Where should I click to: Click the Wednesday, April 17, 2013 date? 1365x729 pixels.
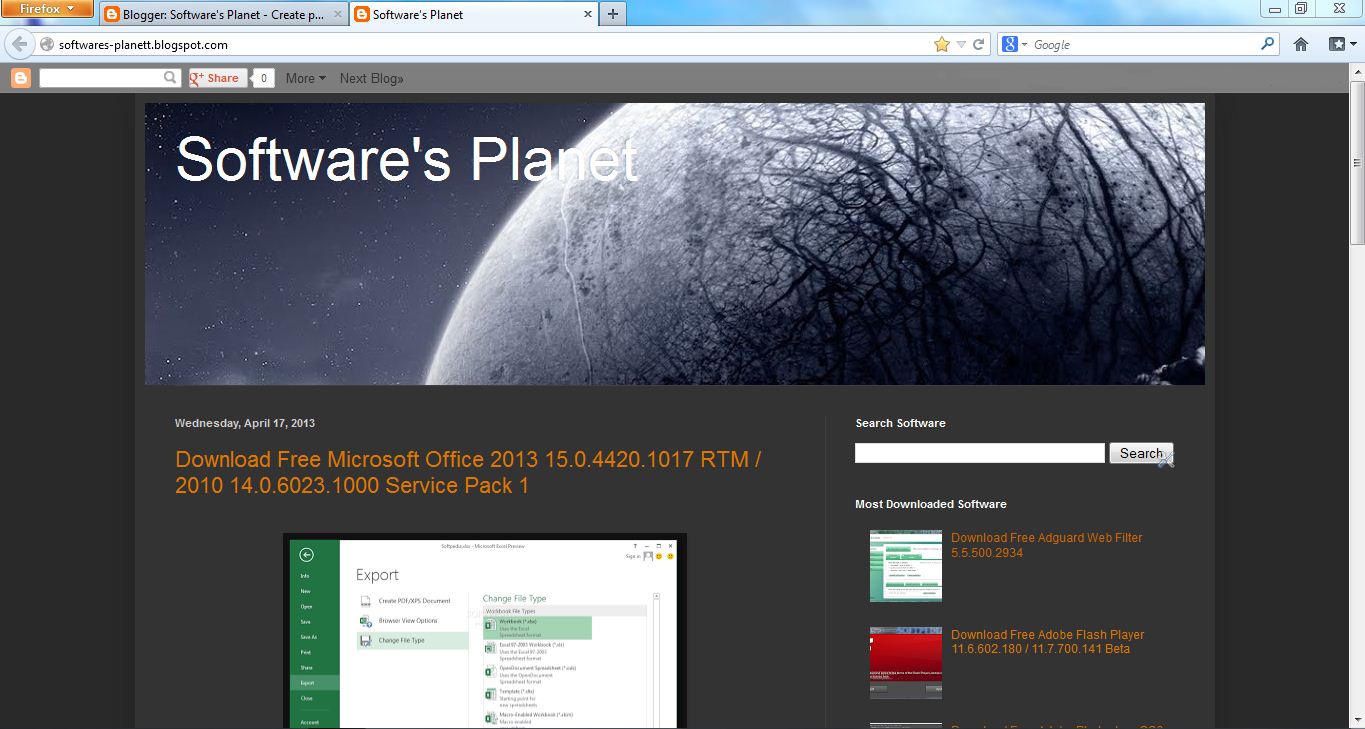tap(245, 423)
